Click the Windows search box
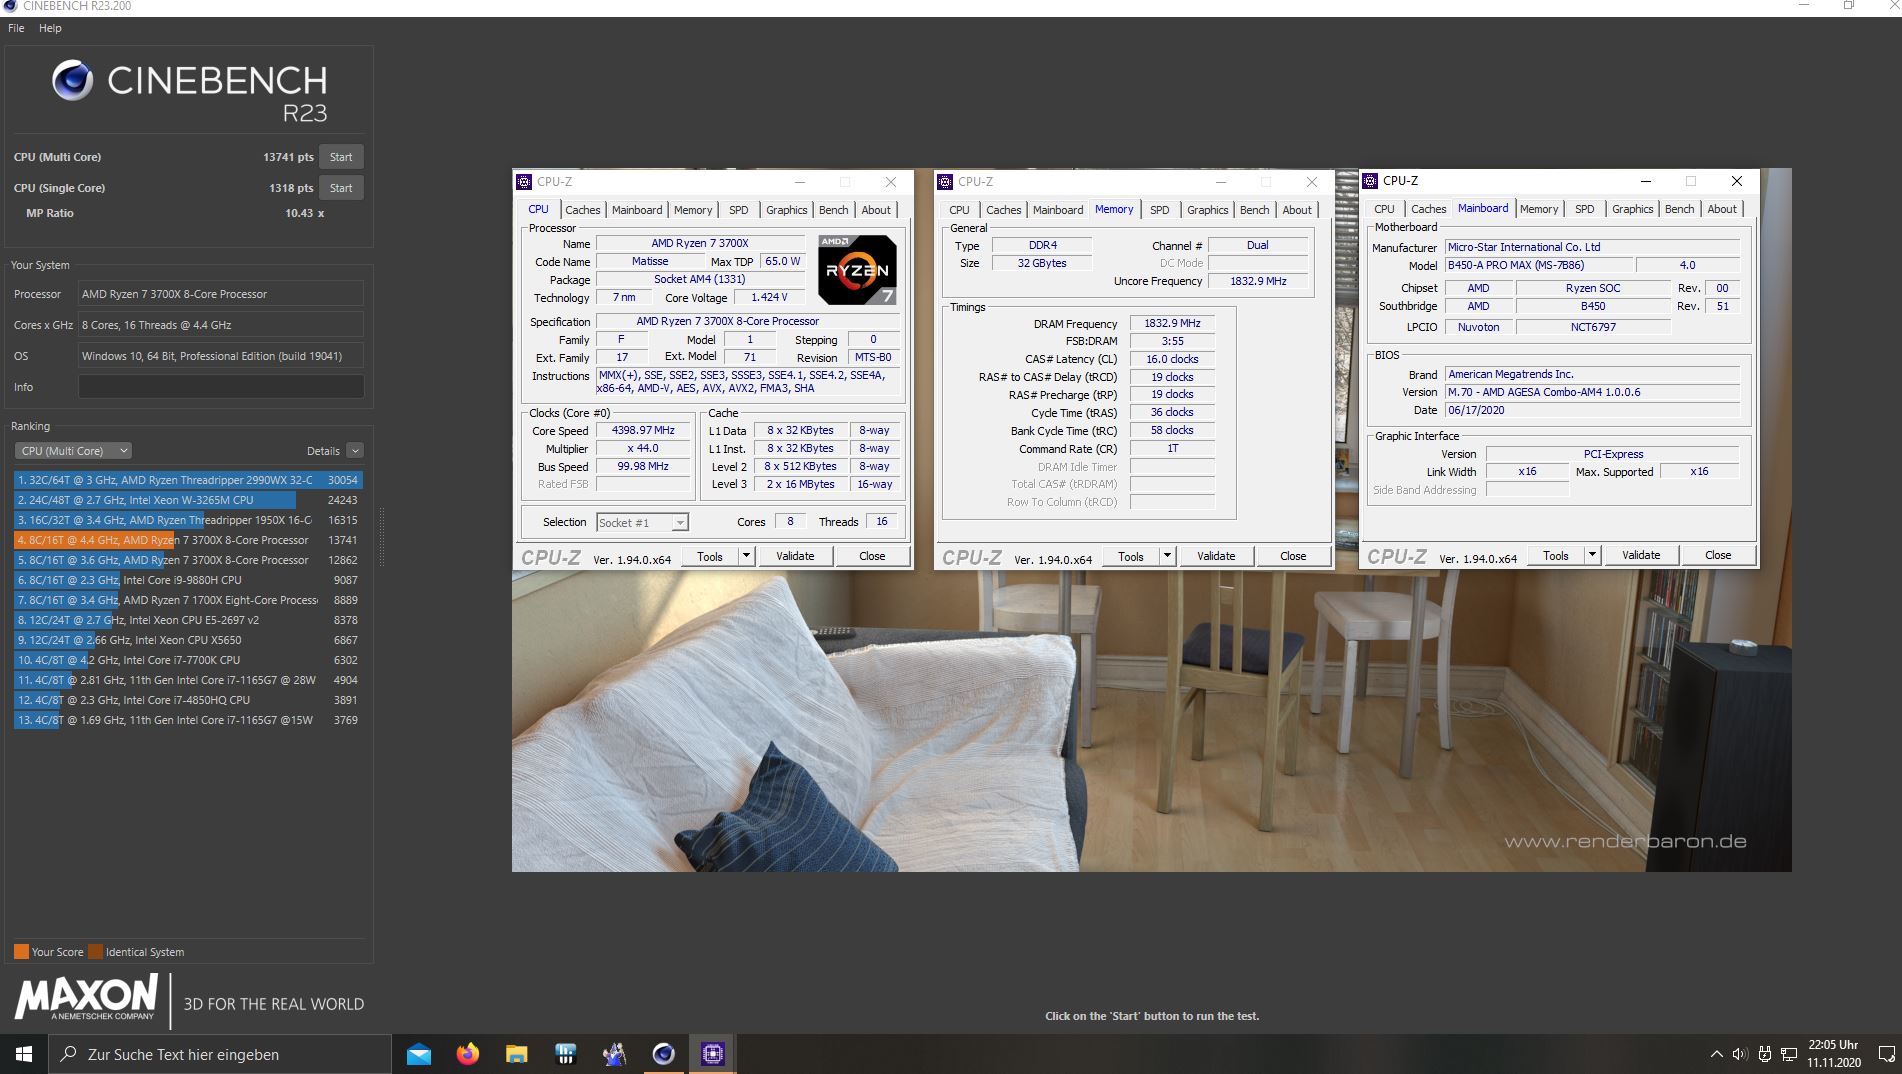The width and height of the screenshot is (1902, 1074). tap(220, 1054)
